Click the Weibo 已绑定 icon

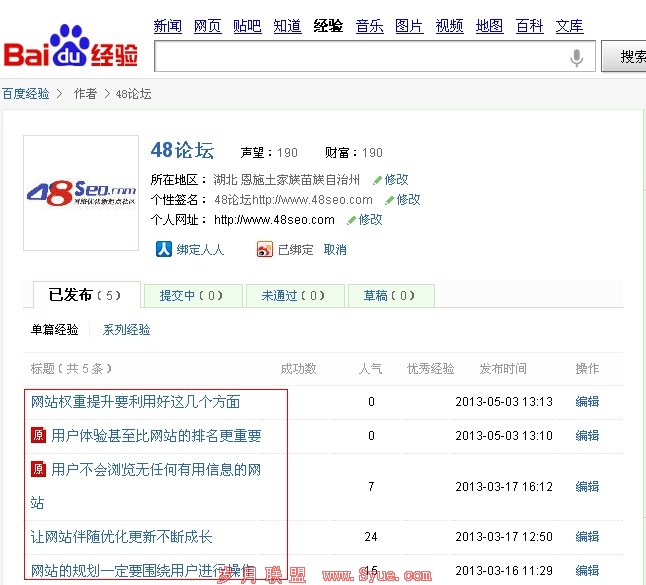(x=264, y=249)
